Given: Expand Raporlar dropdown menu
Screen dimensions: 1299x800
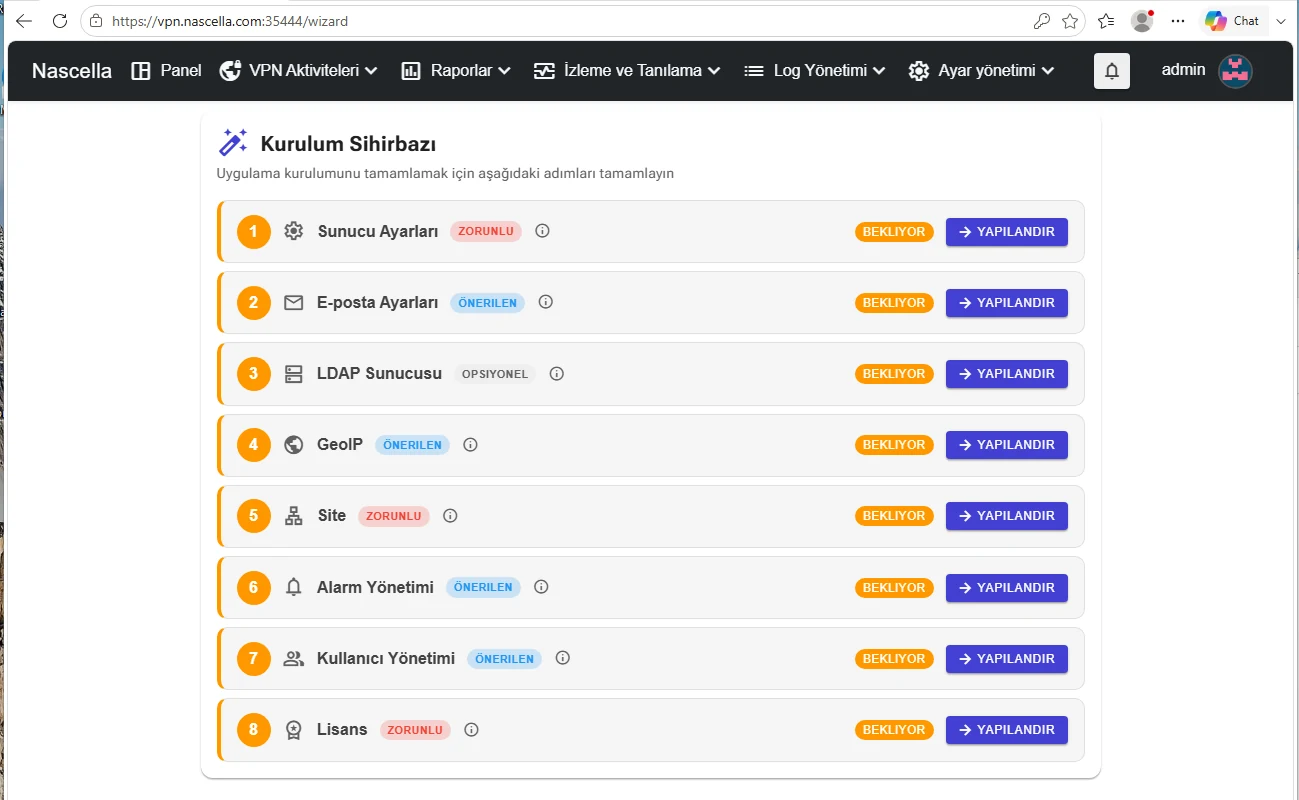Looking at the screenshot, I should [x=456, y=71].
